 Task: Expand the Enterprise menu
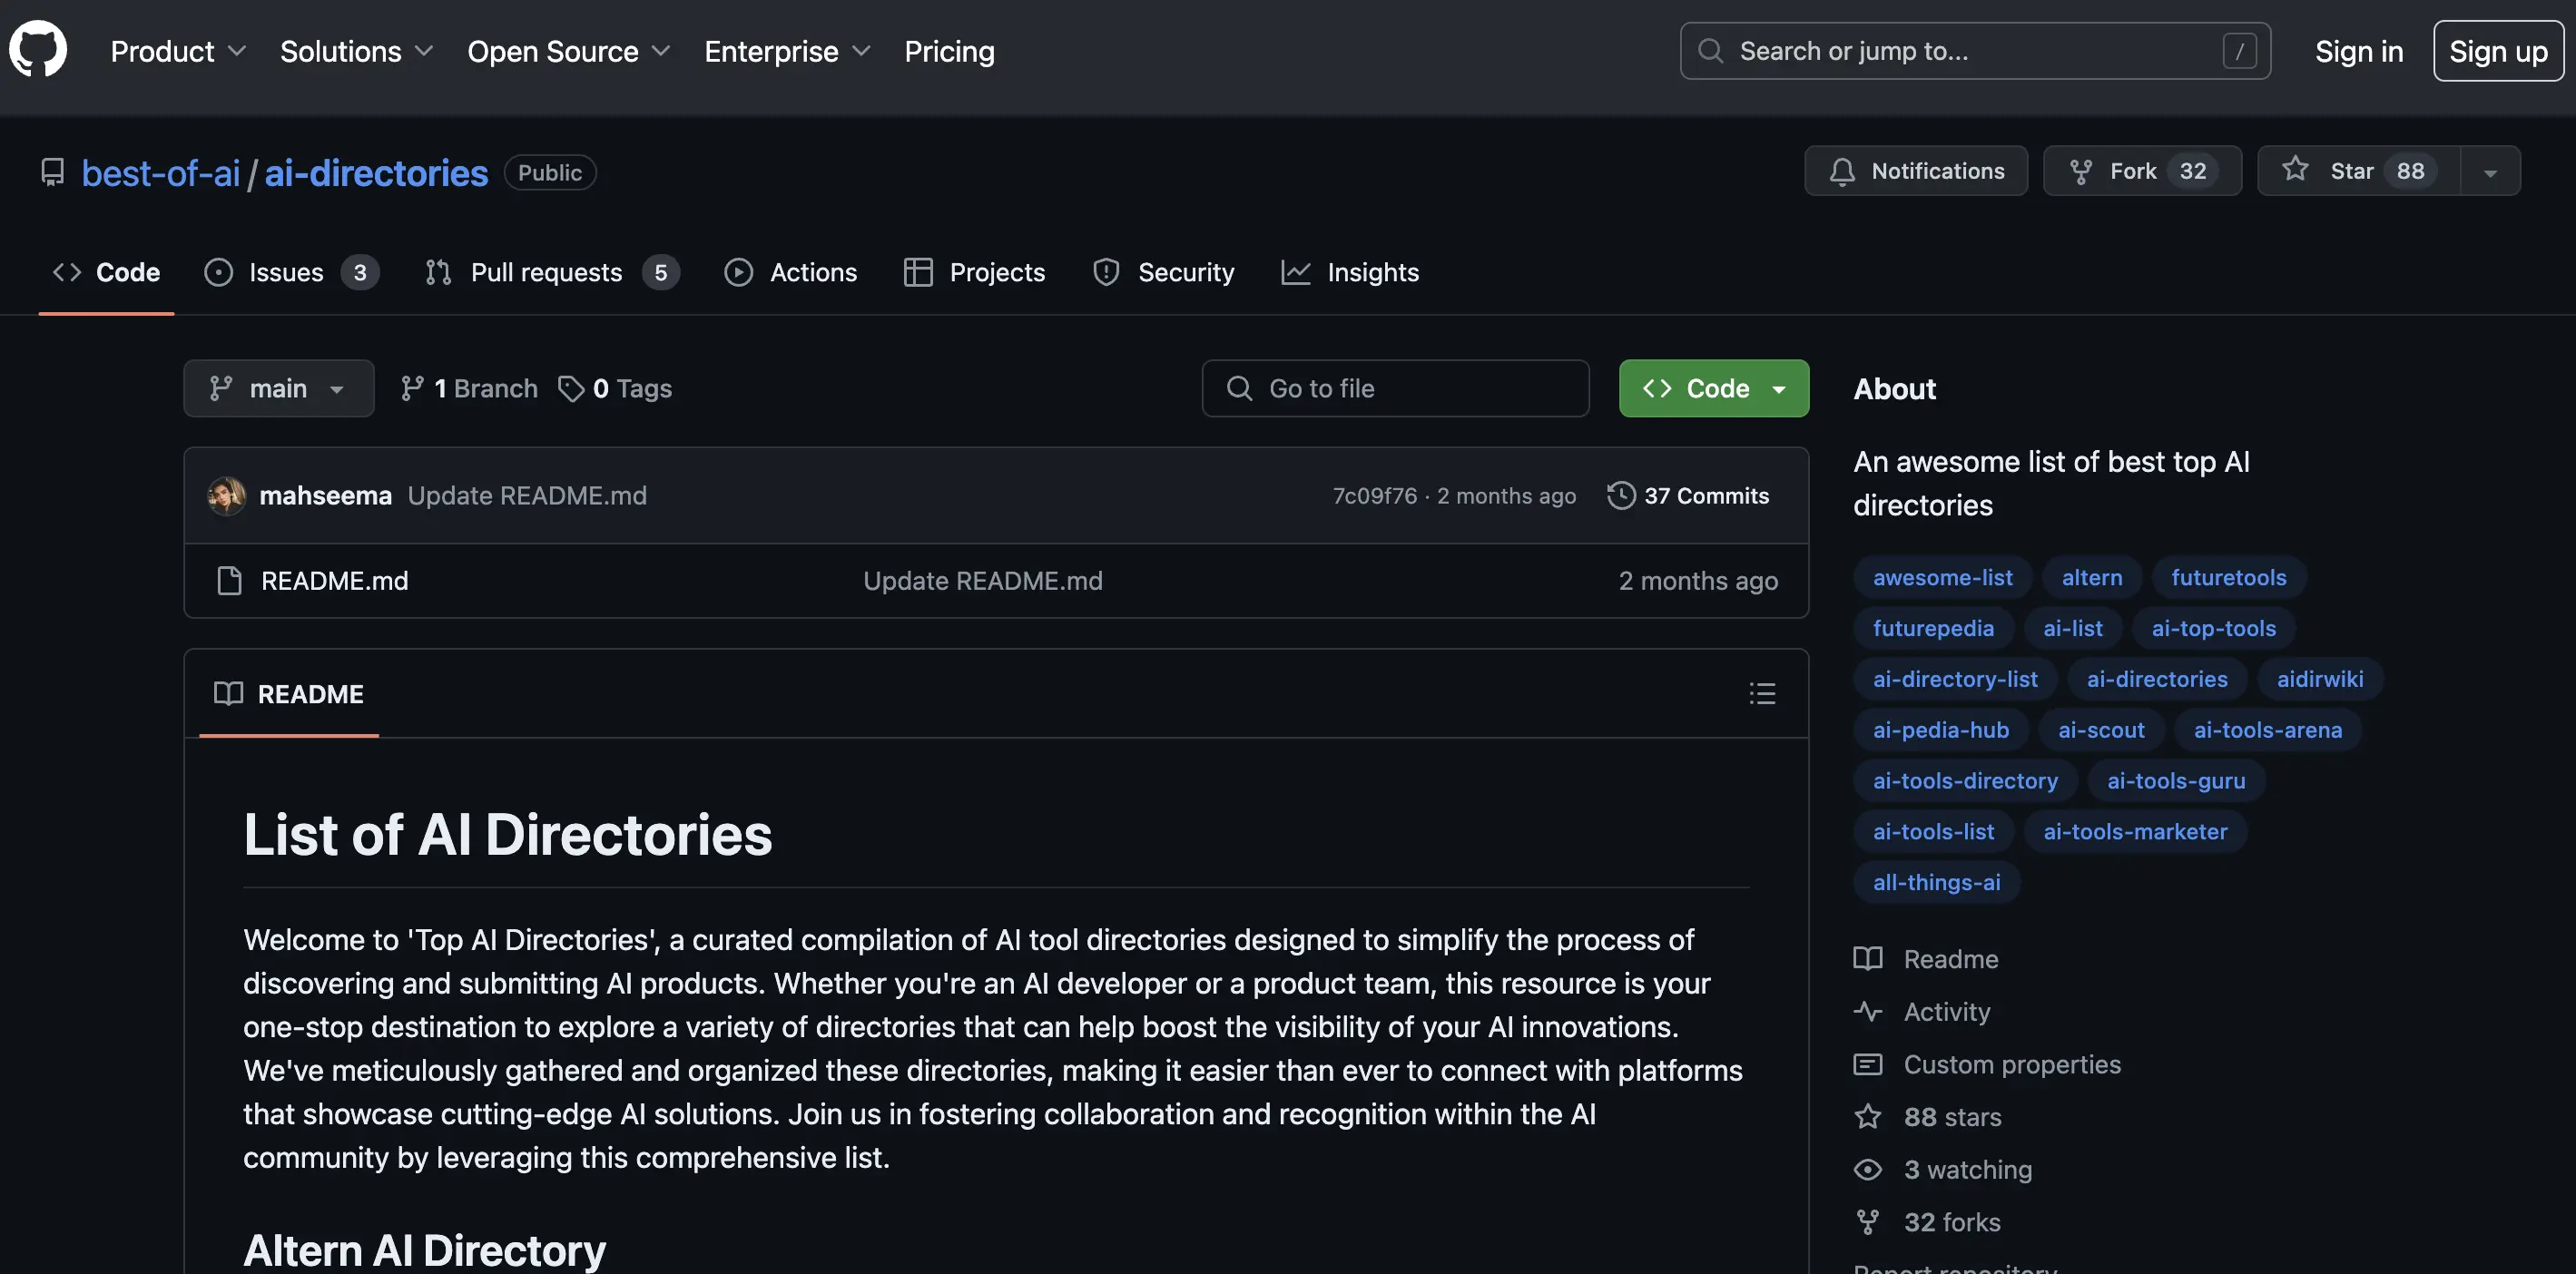point(787,51)
